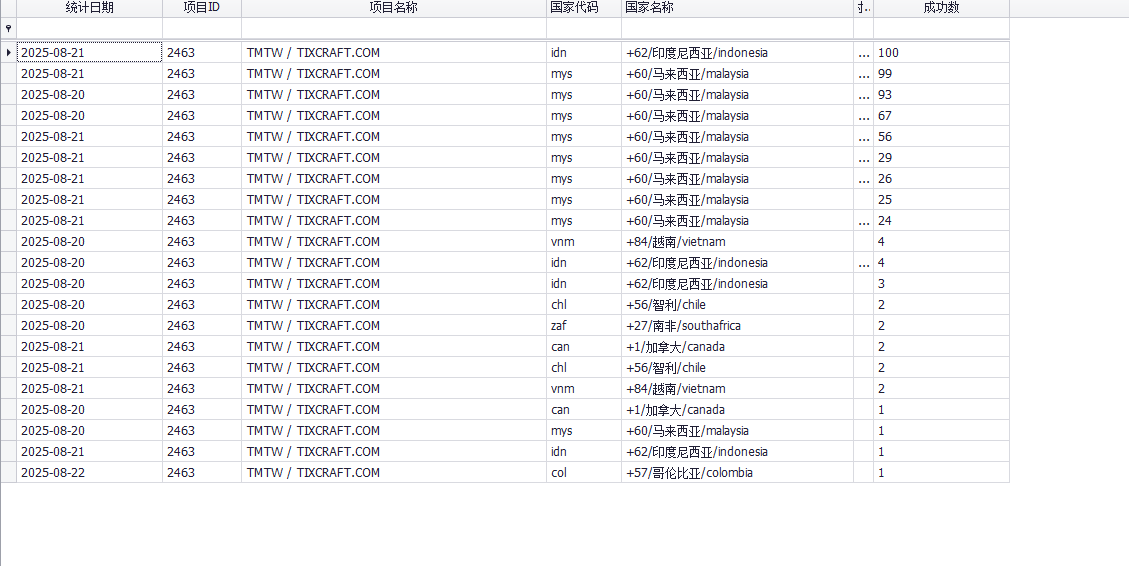Select 'vnm' in the 2025-08-20 row
The width and height of the screenshot is (1129, 566).
[584, 241]
